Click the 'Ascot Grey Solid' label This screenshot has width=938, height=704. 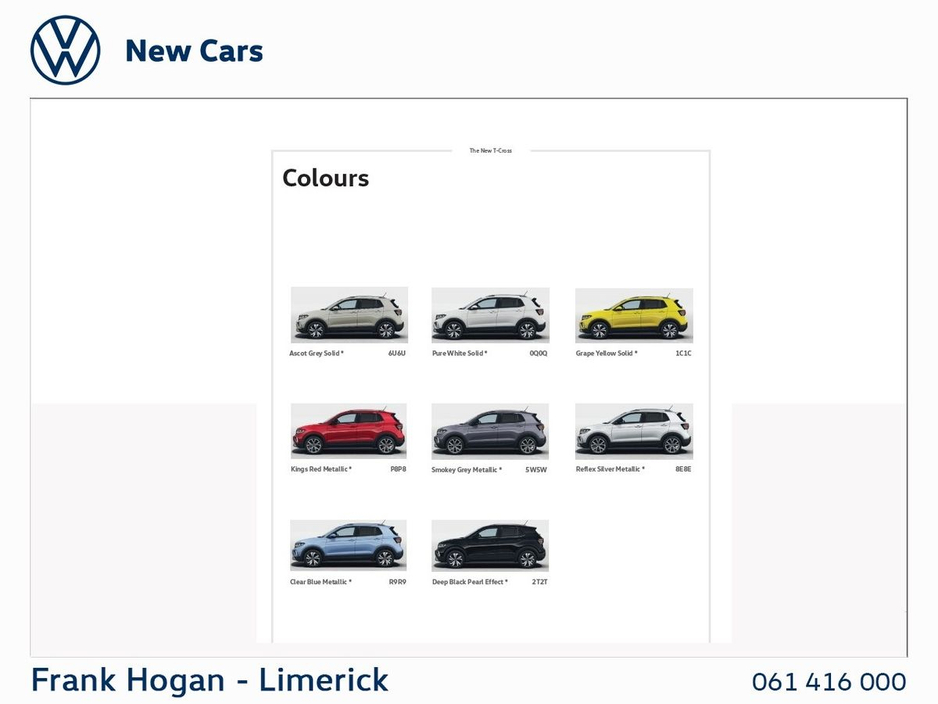316,353
